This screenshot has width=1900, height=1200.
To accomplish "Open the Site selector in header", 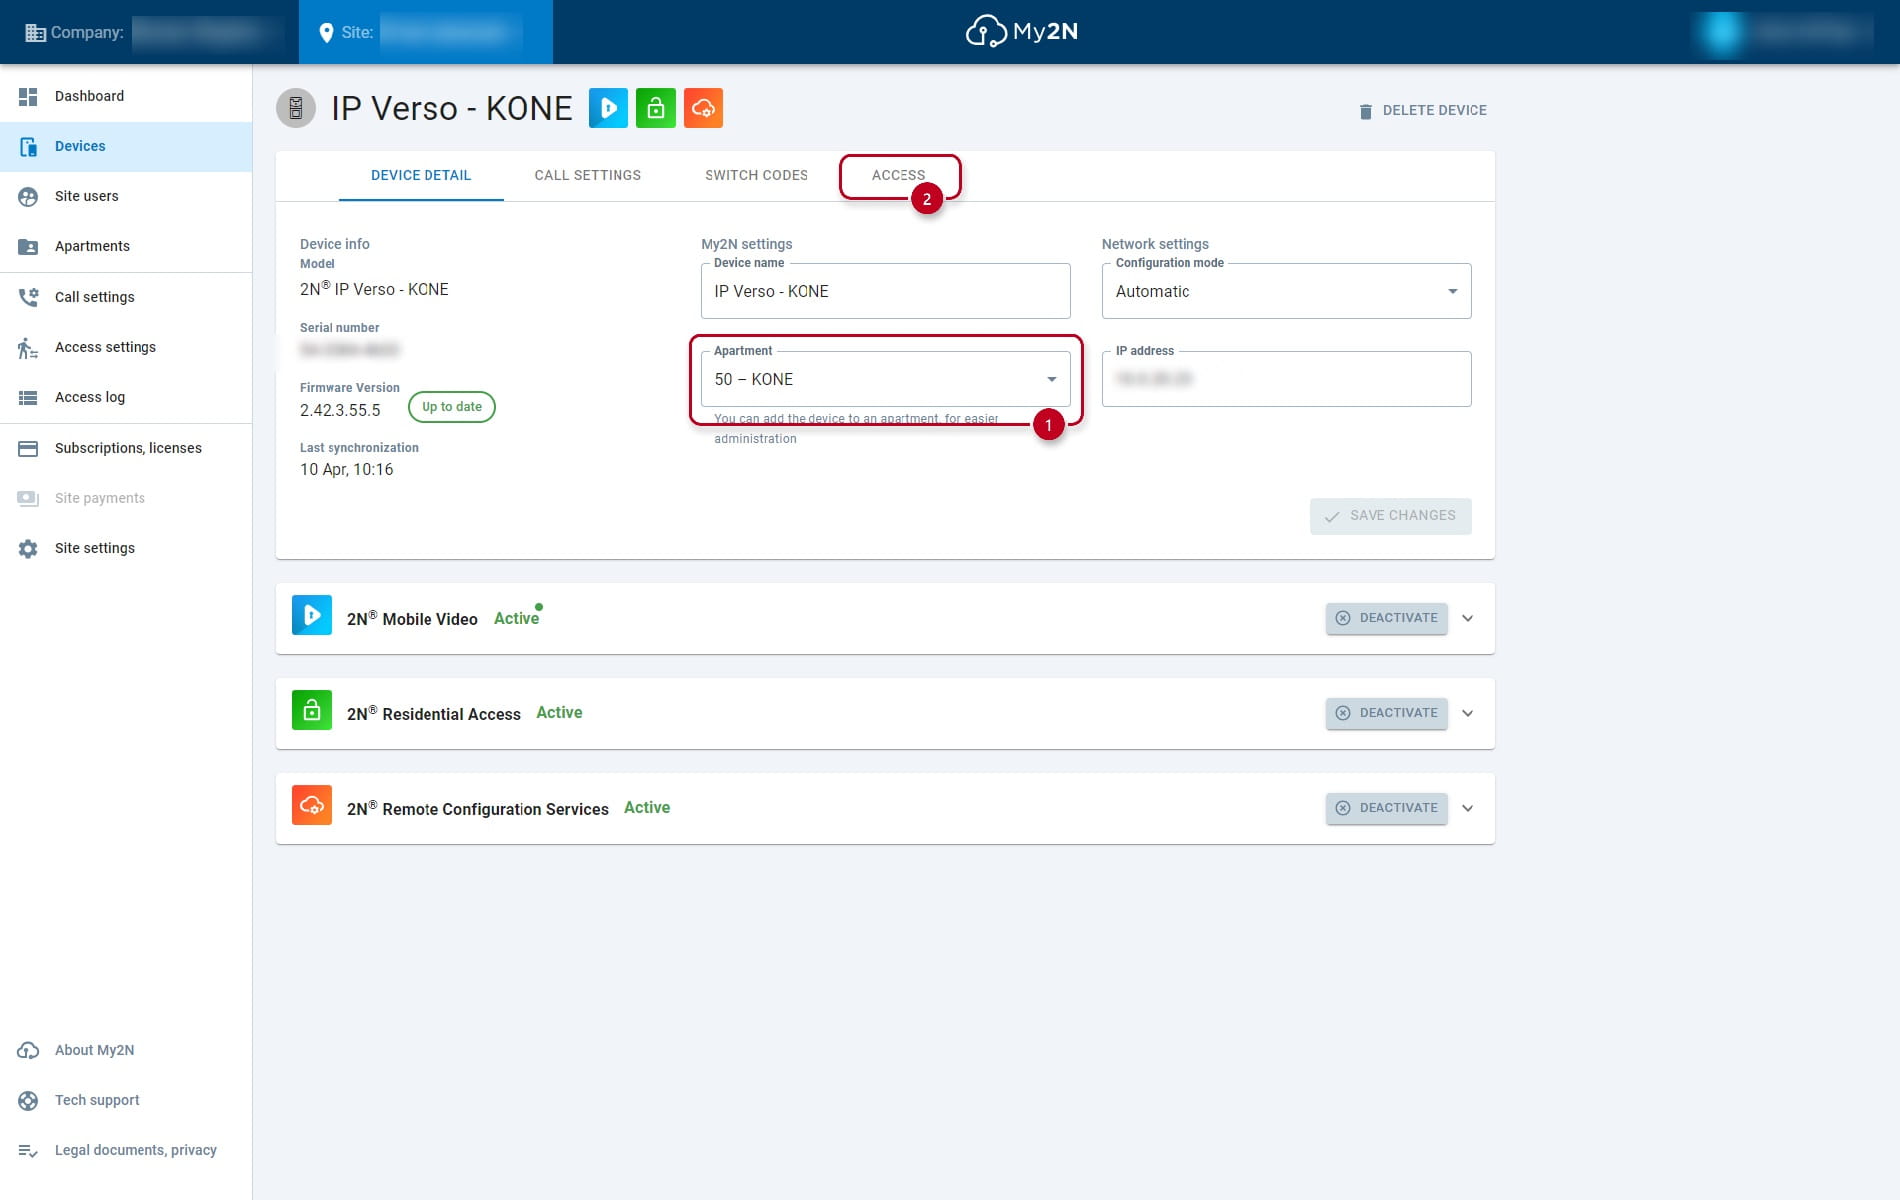I will click(x=426, y=32).
